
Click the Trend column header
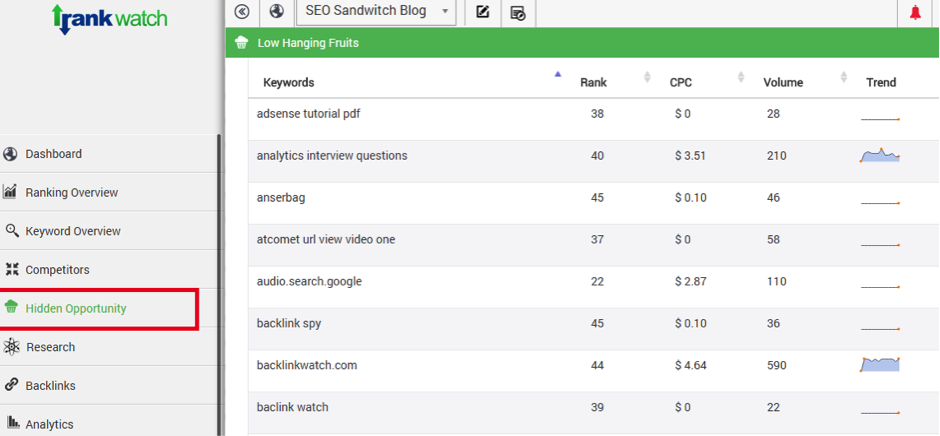coord(881,83)
